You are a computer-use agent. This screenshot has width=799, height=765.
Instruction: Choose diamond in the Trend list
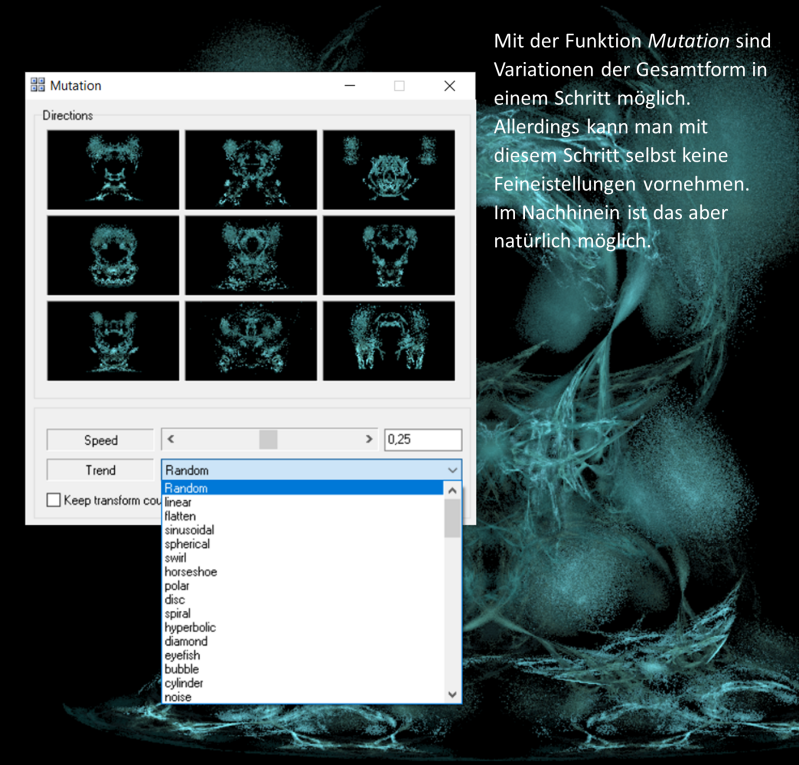[x=303, y=641]
